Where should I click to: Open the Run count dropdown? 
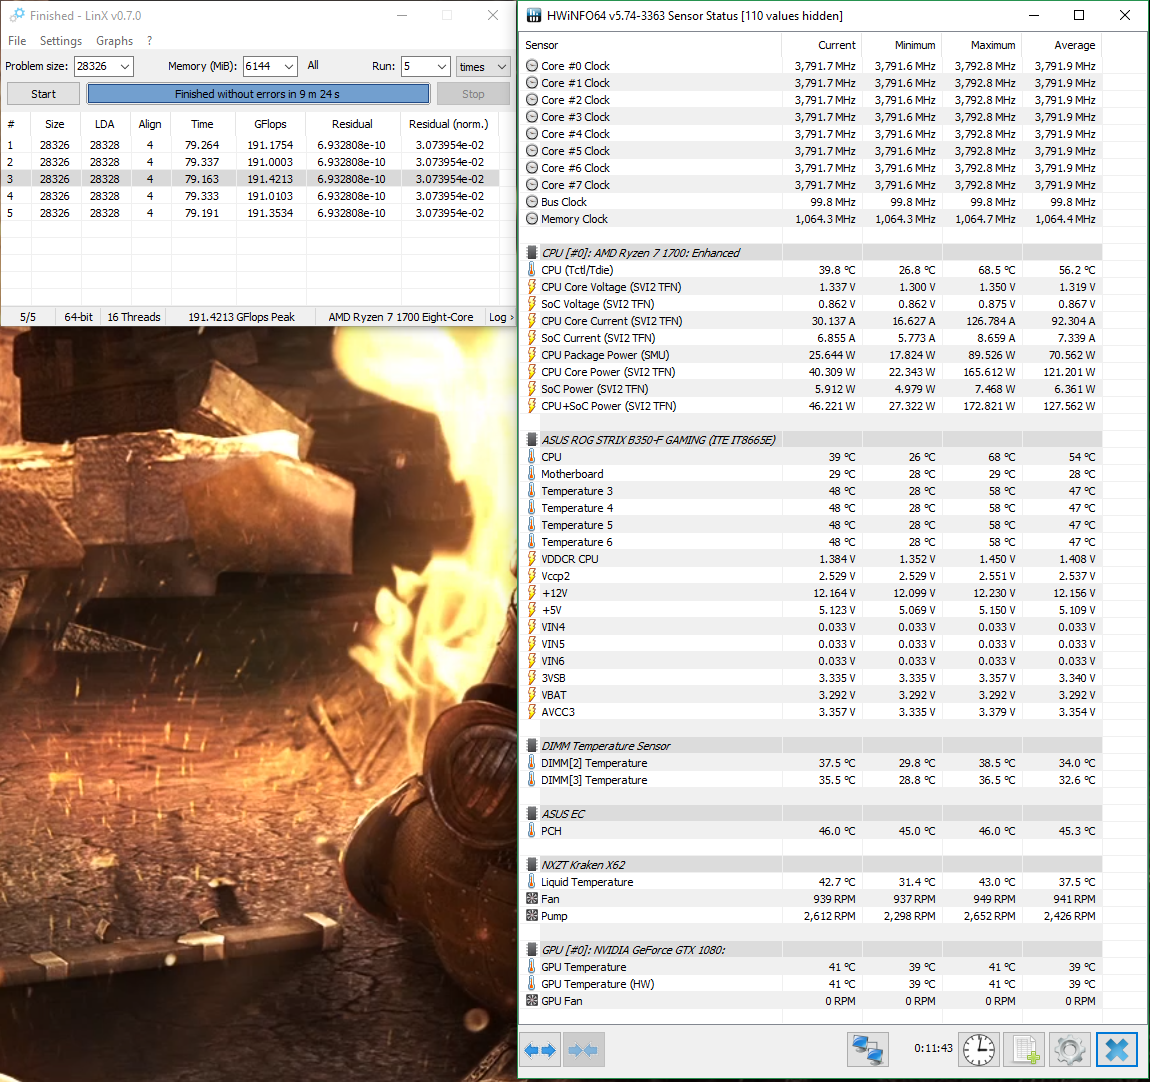pos(441,66)
